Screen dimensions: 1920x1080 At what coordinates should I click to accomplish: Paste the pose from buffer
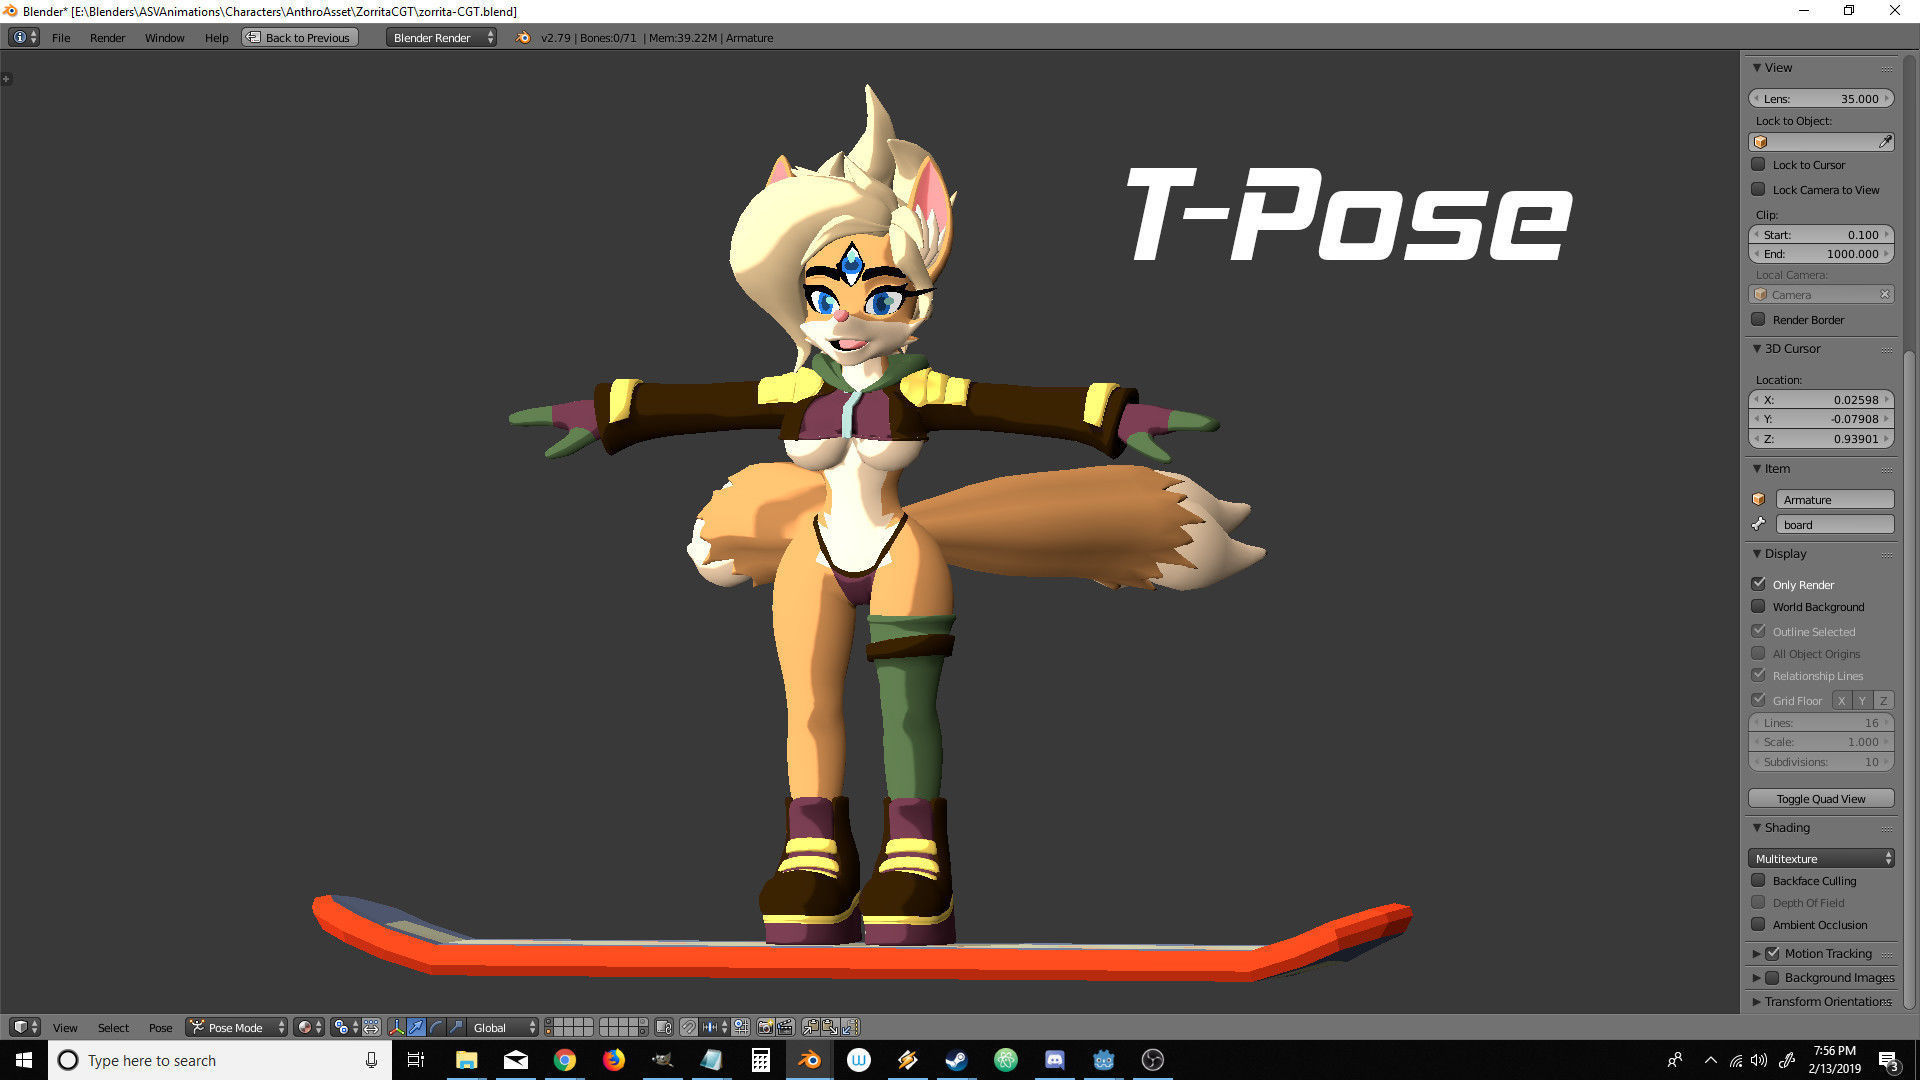point(830,1027)
